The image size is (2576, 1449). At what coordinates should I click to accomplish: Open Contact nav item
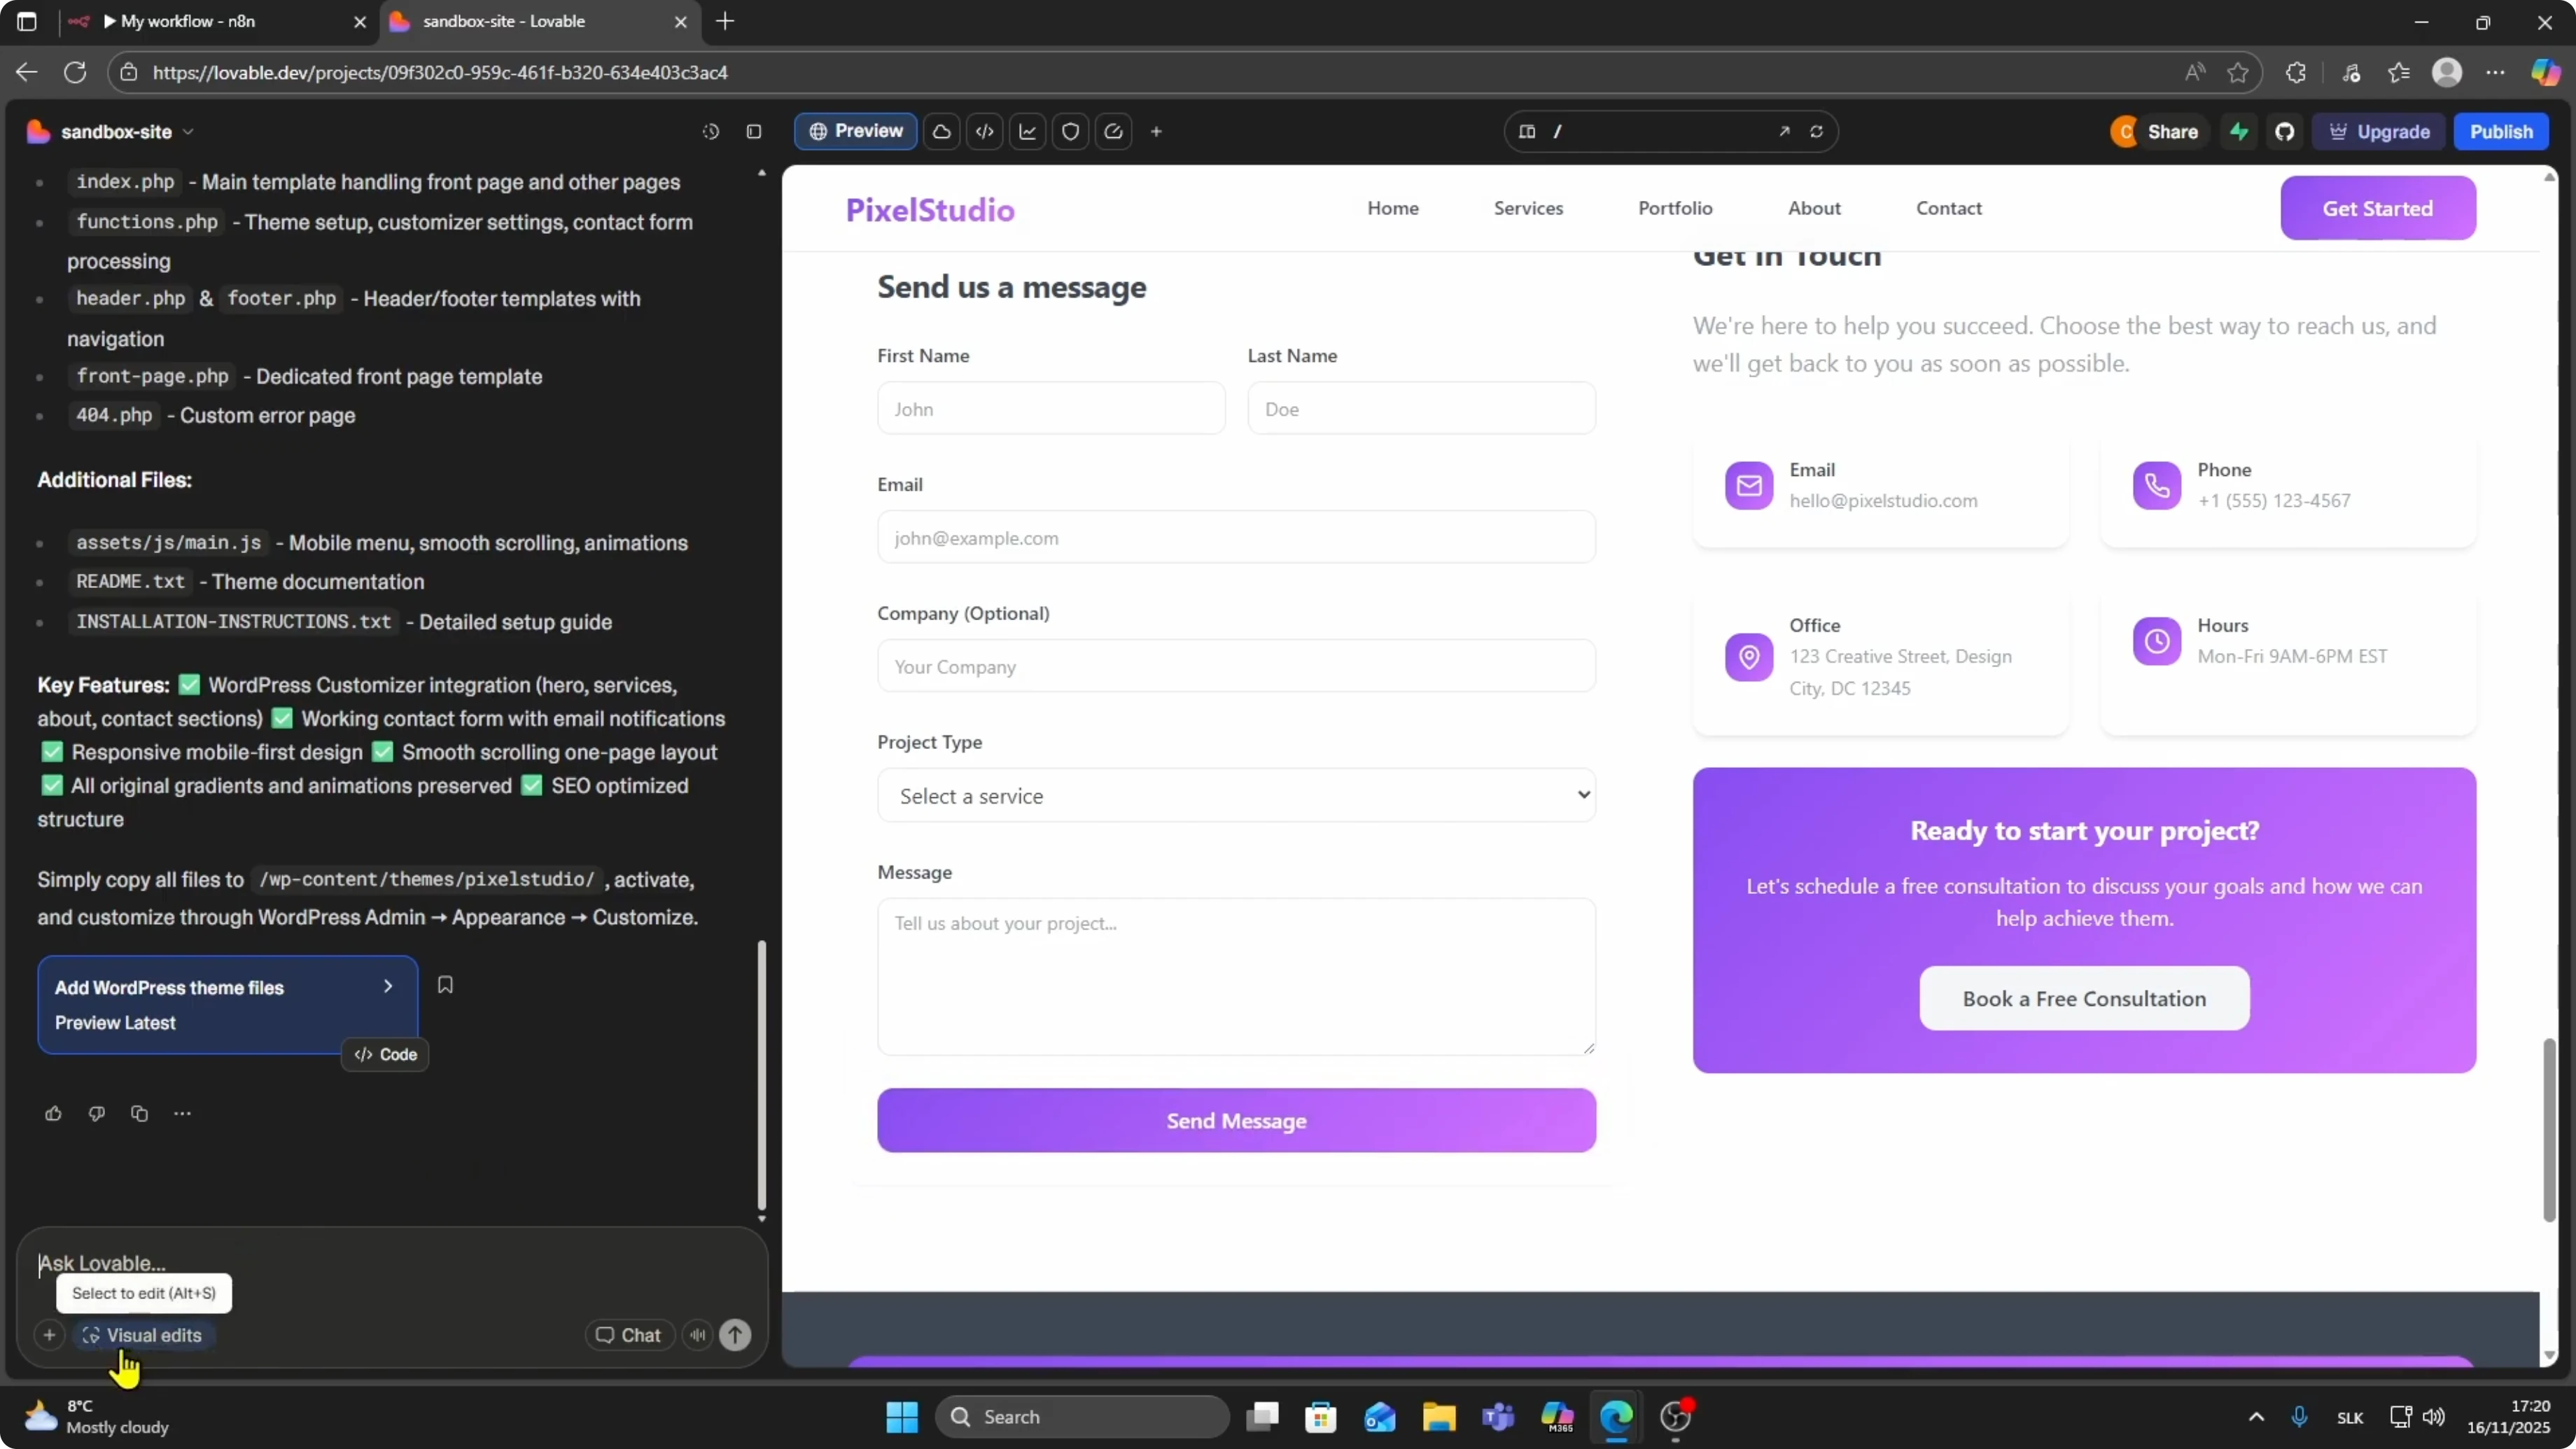(x=1948, y=208)
